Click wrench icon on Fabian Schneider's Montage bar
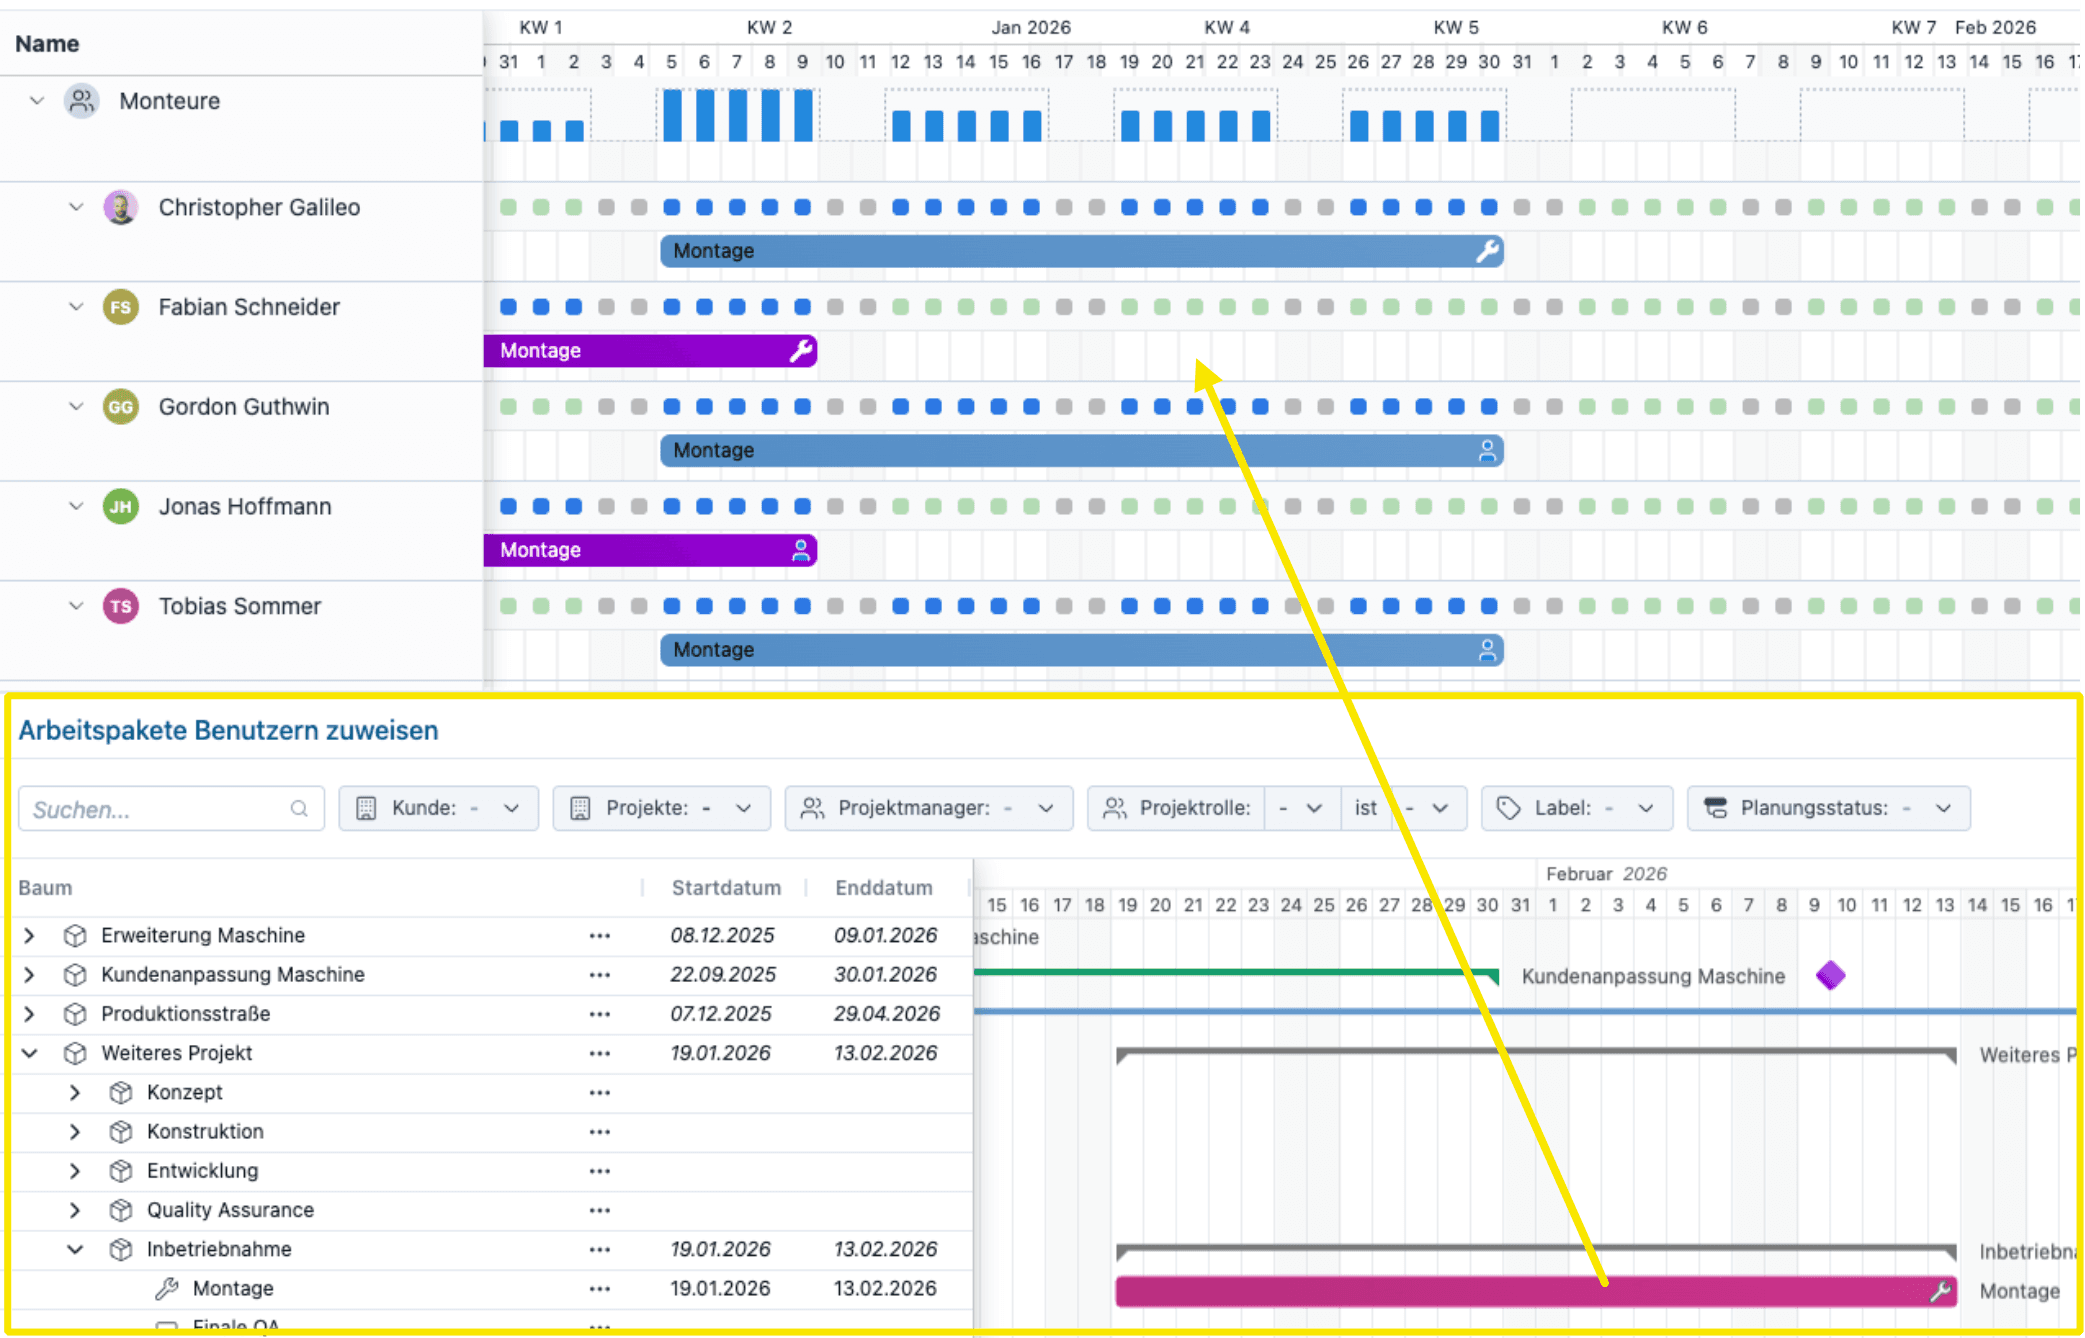 (x=801, y=351)
